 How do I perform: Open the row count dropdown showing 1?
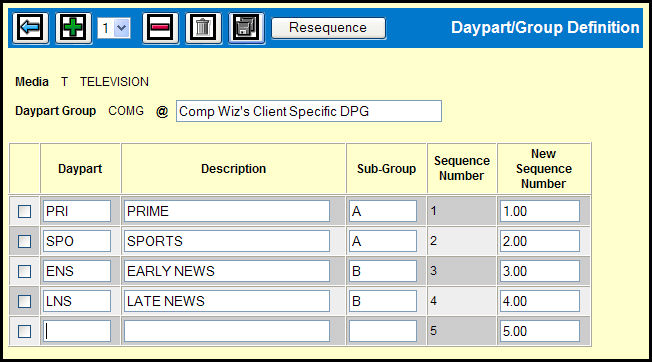point(114,28)
